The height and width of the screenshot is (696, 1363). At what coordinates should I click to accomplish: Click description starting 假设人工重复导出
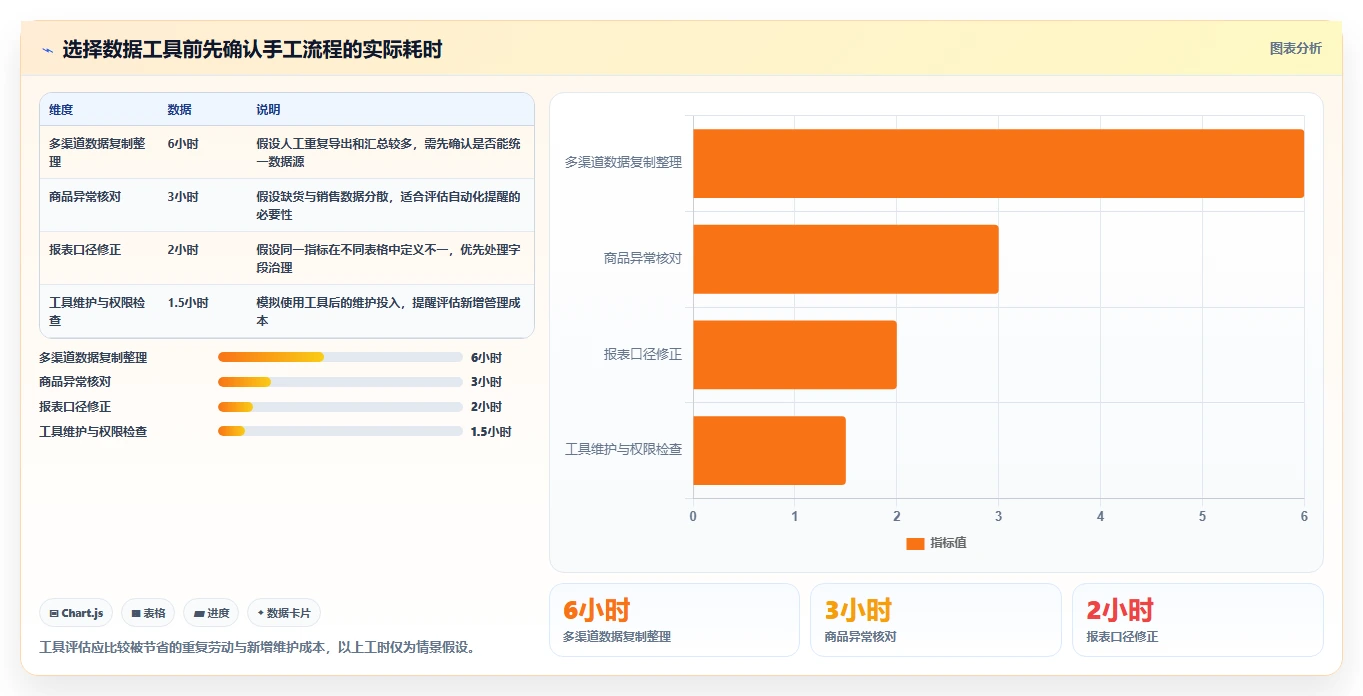coord(389,152)
